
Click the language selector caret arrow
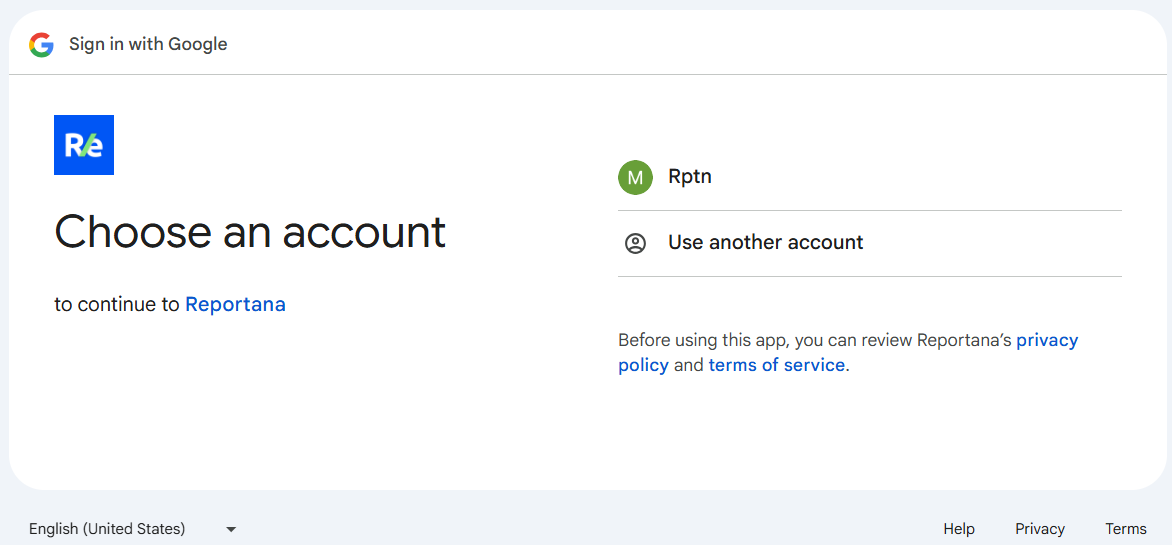point(231,529)
